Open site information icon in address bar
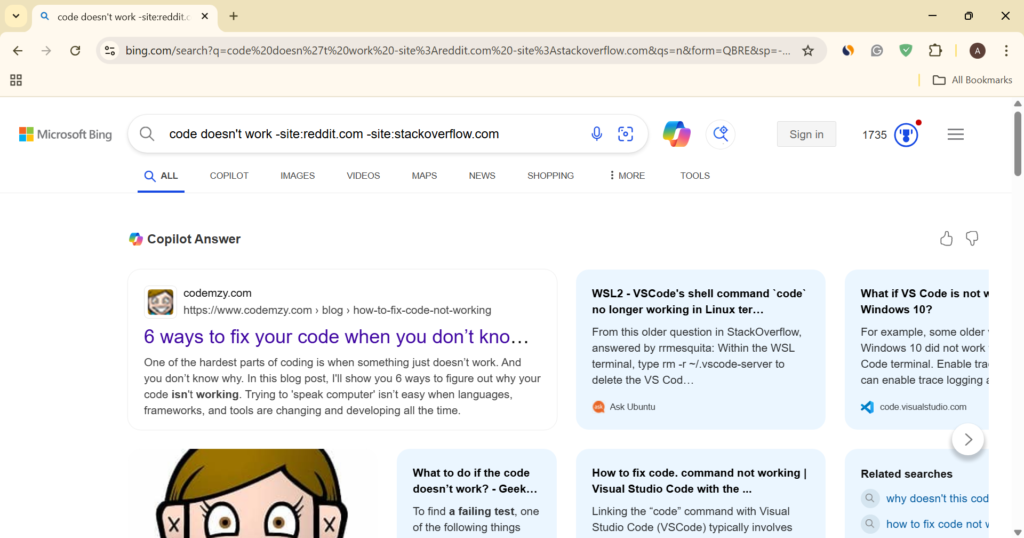 (110, 50)
